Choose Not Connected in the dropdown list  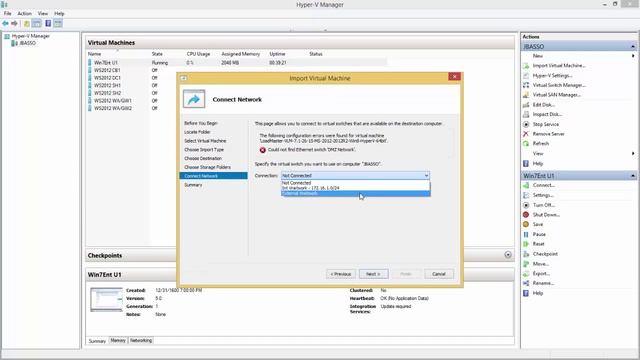pyautogui.click(x=356, y=183)
